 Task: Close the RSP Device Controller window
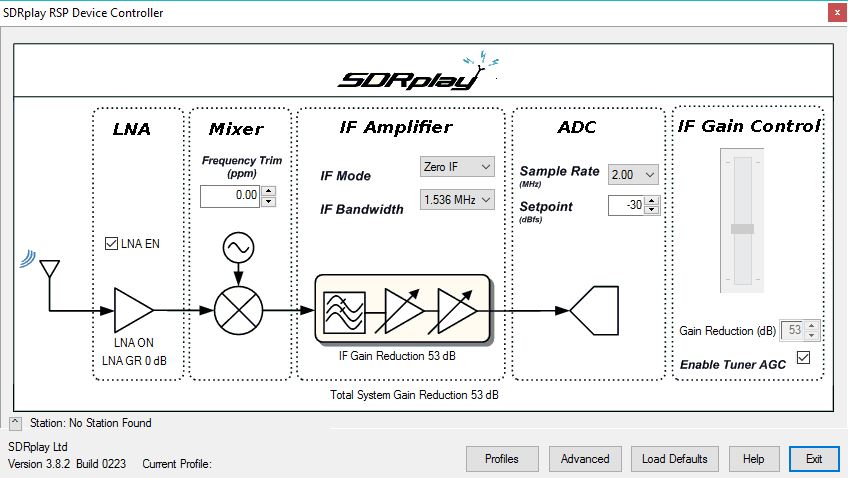(x=837, y=12)
